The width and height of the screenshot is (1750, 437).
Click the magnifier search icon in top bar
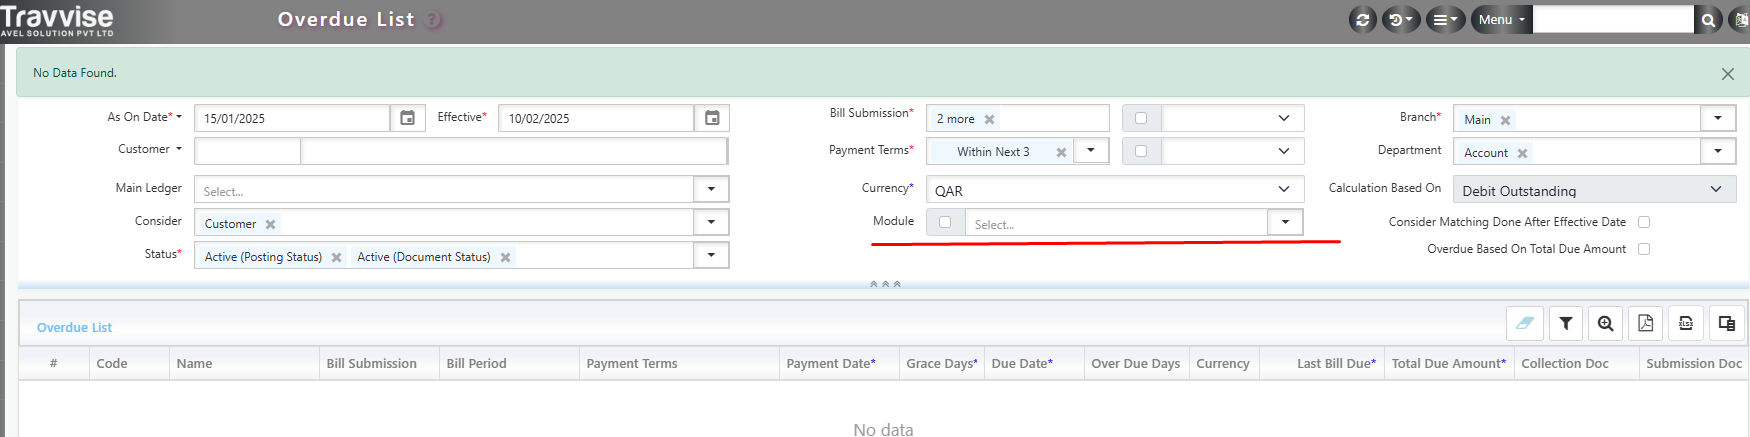pos(1708,19)
